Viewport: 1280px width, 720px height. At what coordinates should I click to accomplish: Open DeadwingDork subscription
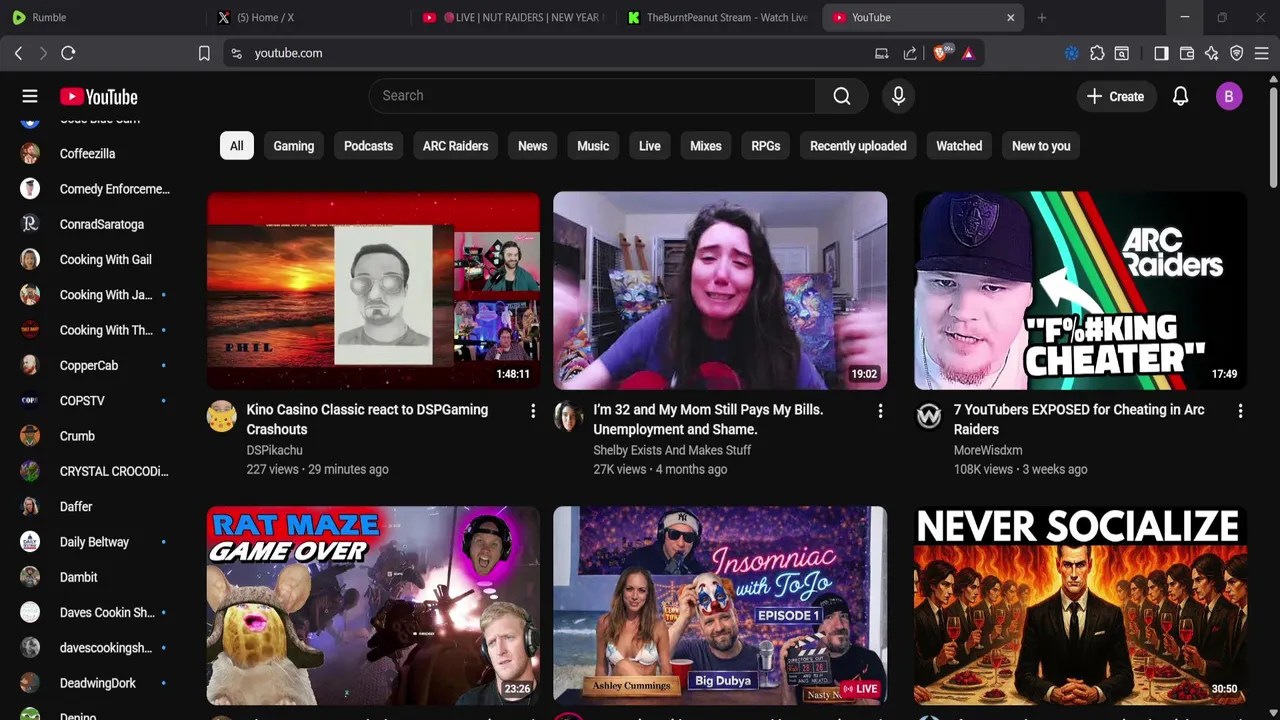coord(96,683)
